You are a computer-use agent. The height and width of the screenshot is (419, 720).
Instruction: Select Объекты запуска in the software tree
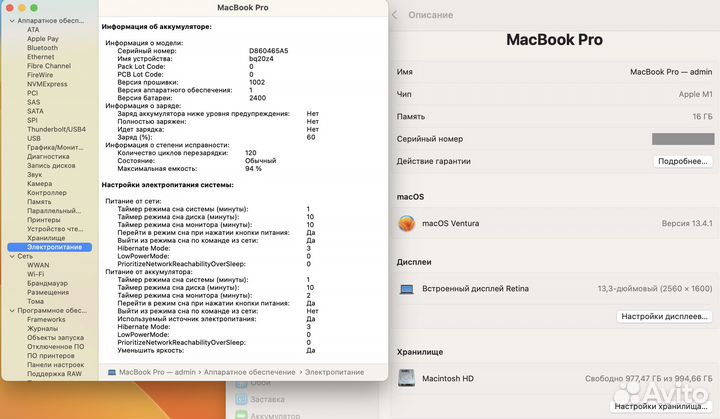pyautogui.click(x=55, y=338)
